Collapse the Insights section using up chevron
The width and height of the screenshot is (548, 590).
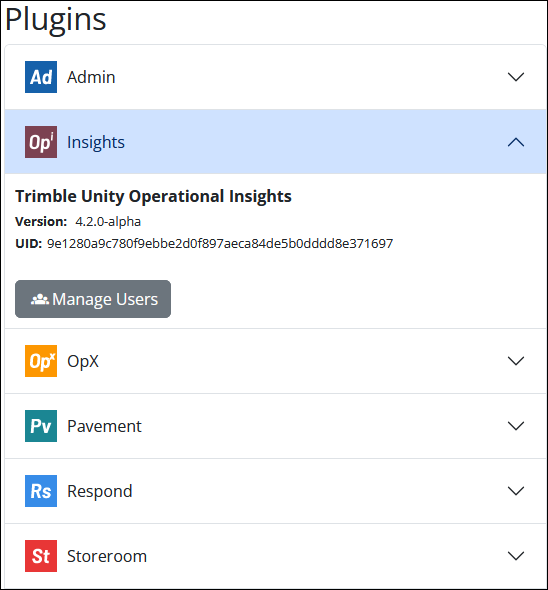[516, 142]
